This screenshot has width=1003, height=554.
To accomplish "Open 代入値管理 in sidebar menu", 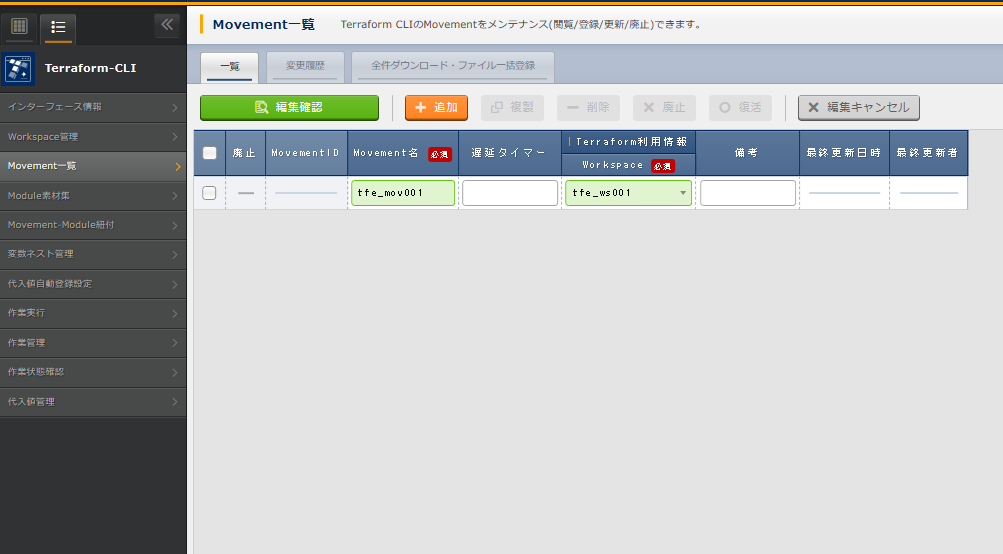I will click(x=93, y=402).
